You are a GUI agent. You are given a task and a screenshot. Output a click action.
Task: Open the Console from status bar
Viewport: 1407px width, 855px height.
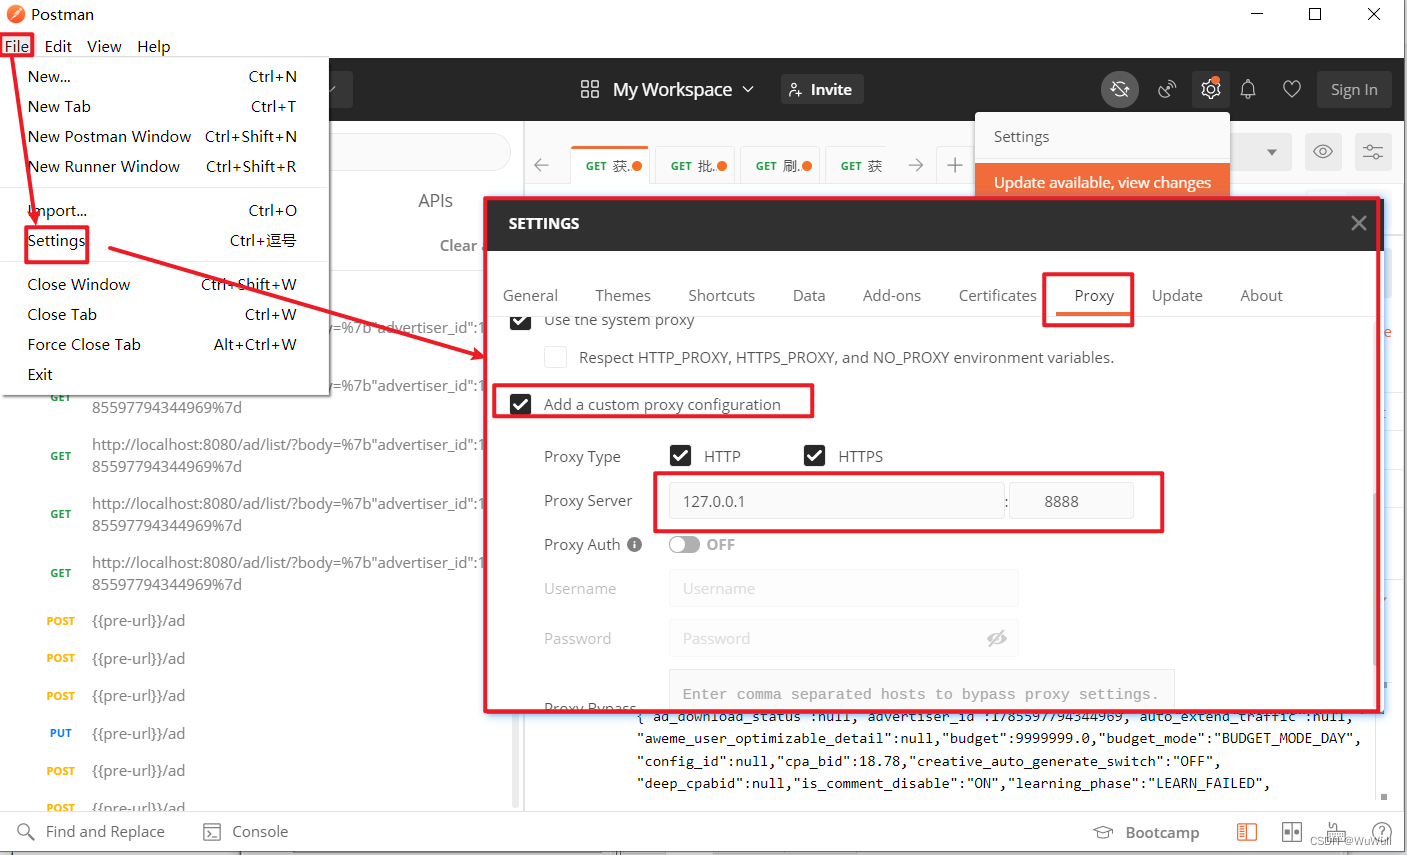pos(245,832)
